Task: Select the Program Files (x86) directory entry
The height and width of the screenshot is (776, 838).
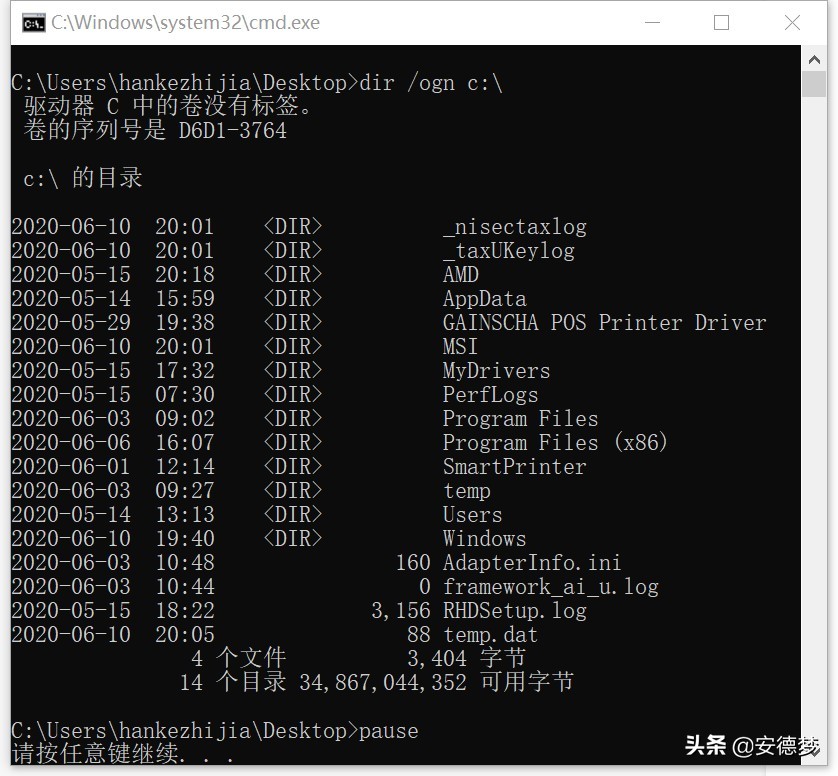Action: [x=556, y=442]
